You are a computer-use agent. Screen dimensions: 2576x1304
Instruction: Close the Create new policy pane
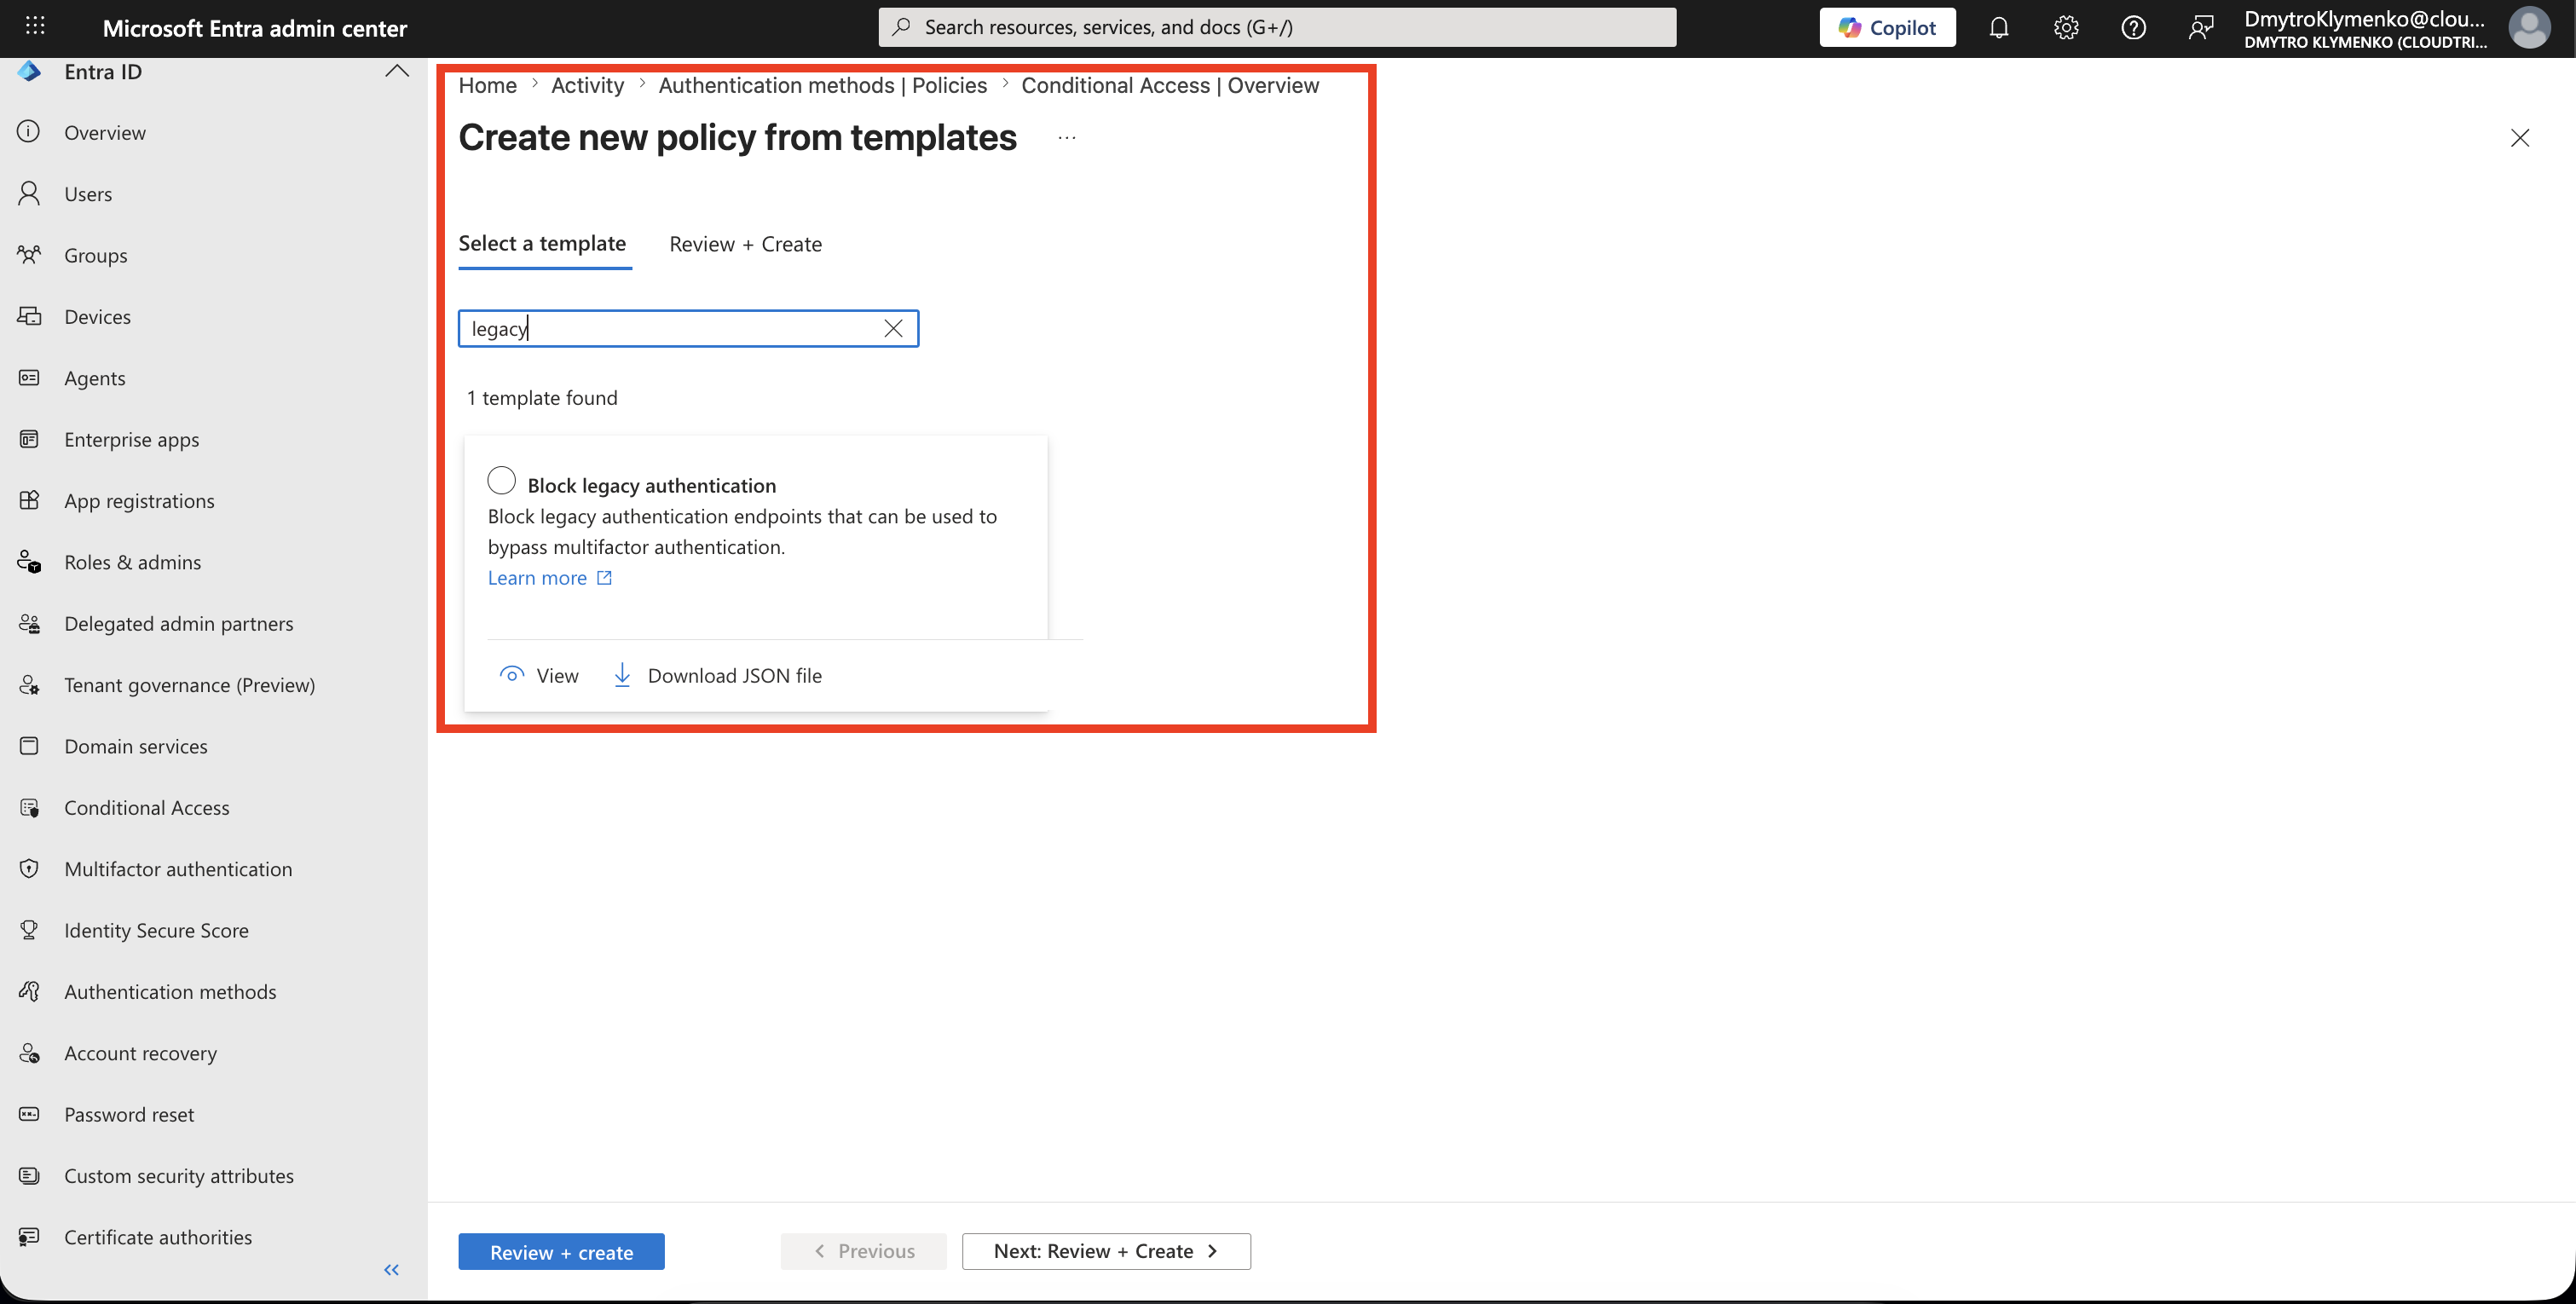coord(2520,138)
